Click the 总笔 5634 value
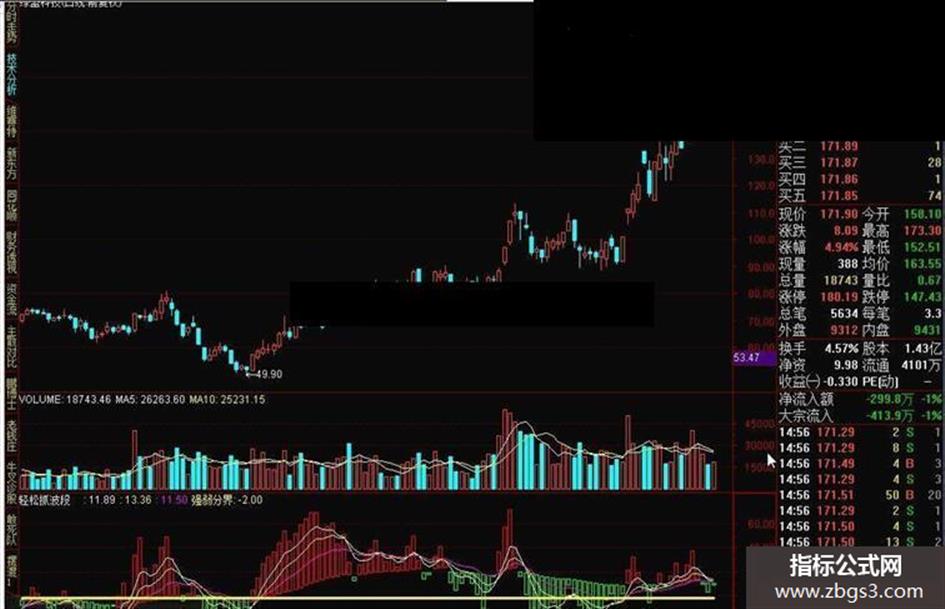The height and width of the screenshot is (609, 945). [844, 314]
